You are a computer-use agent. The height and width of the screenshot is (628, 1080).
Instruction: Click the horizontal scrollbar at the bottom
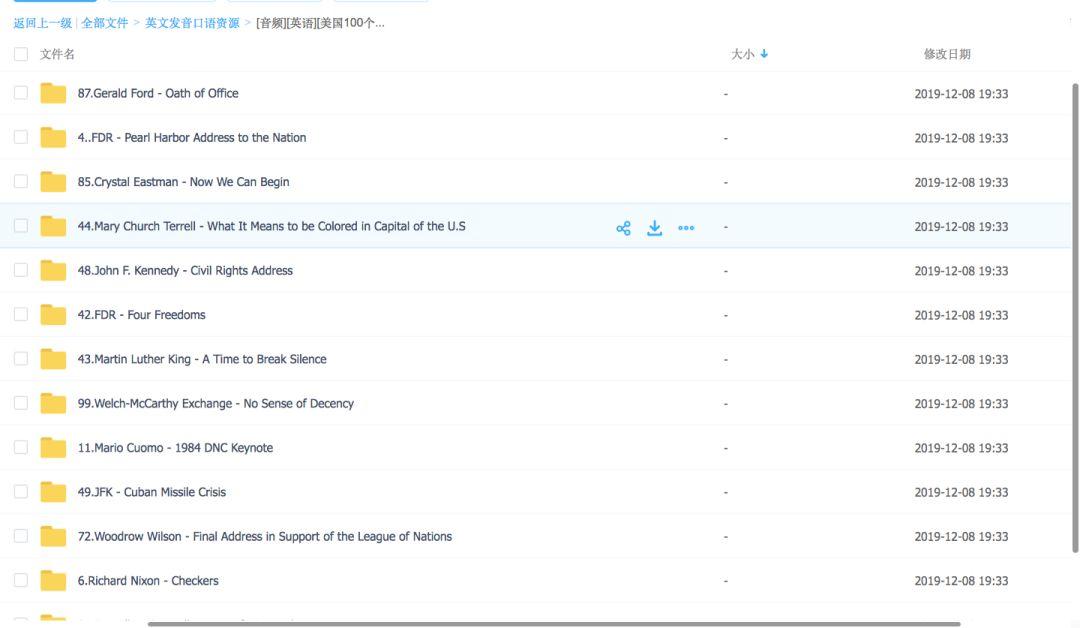tap(554, 624)
